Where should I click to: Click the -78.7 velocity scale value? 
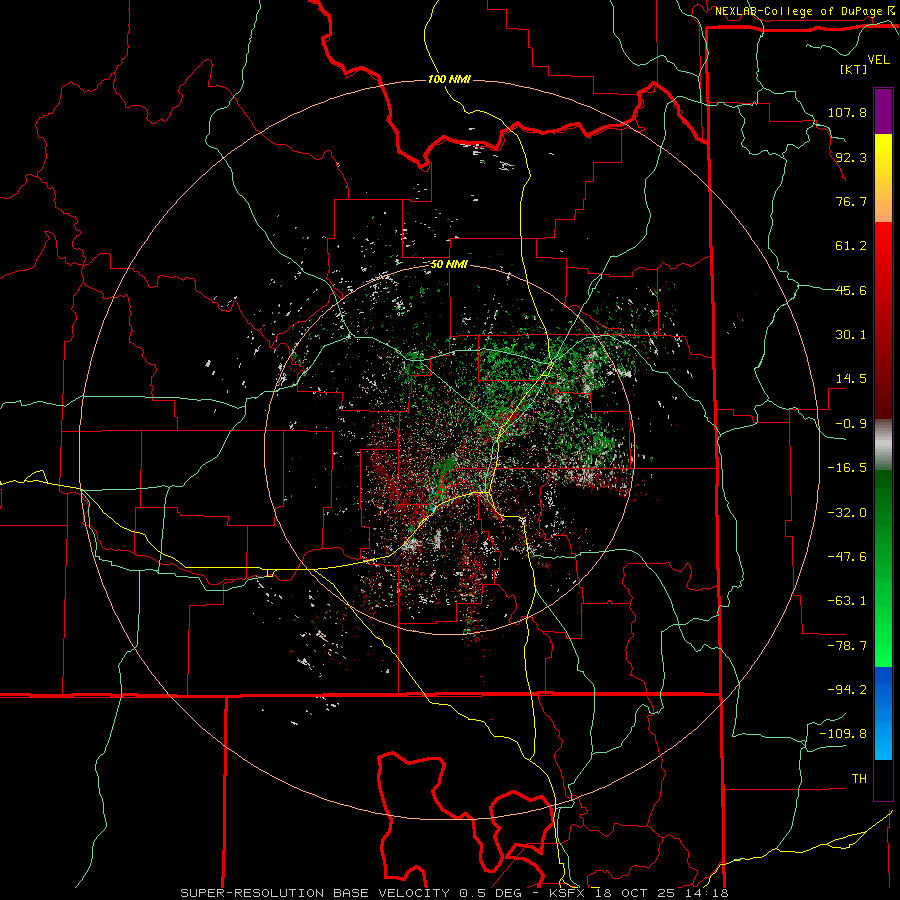pos(847,646)
